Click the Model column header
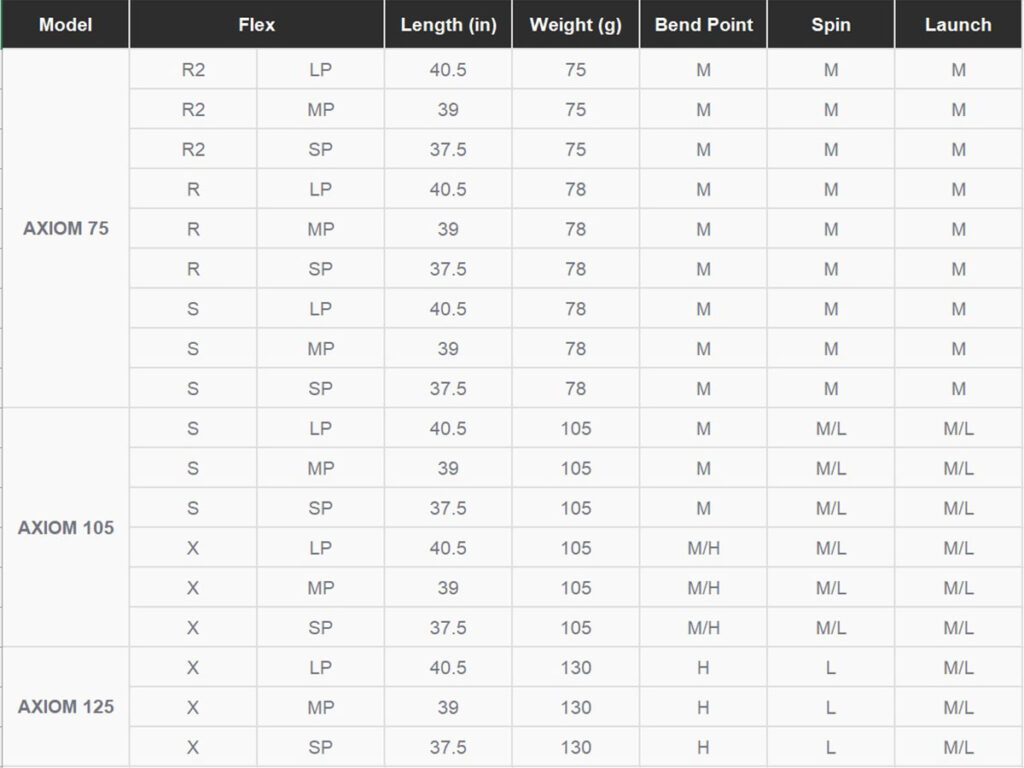The height and width of the screenshot is (768, 1024). (x=65, y=25)
